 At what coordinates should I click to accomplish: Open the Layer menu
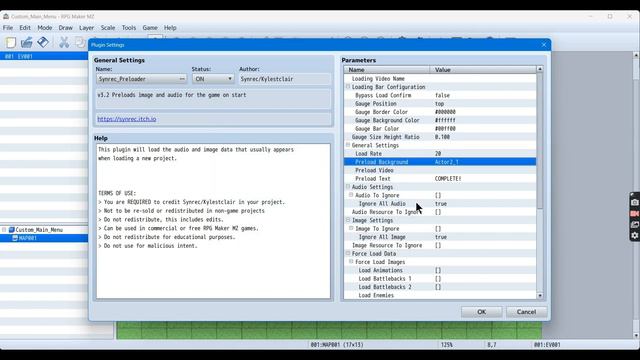pos(86,28)
